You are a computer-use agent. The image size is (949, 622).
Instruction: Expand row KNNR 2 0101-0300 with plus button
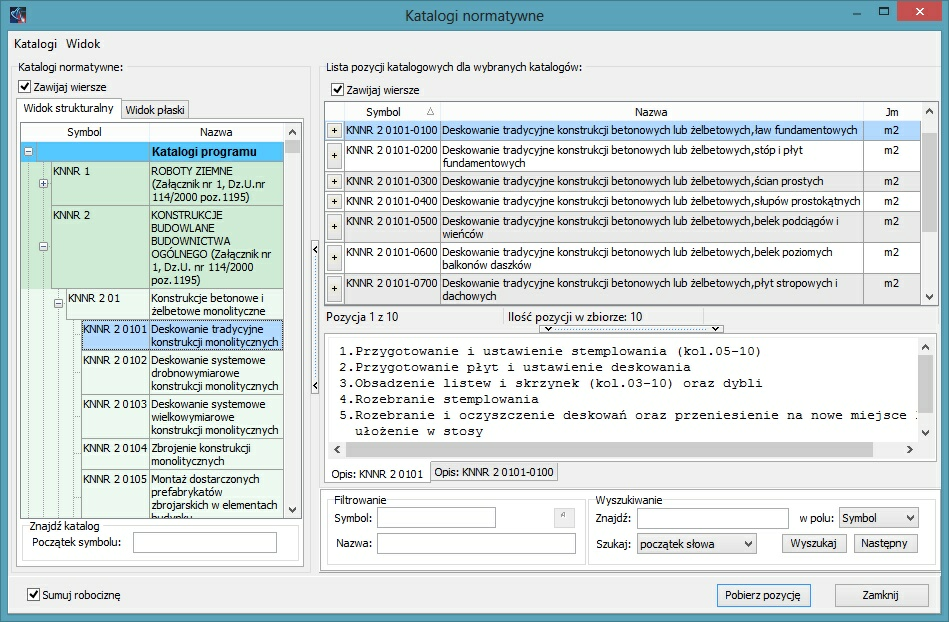point(334,182)
